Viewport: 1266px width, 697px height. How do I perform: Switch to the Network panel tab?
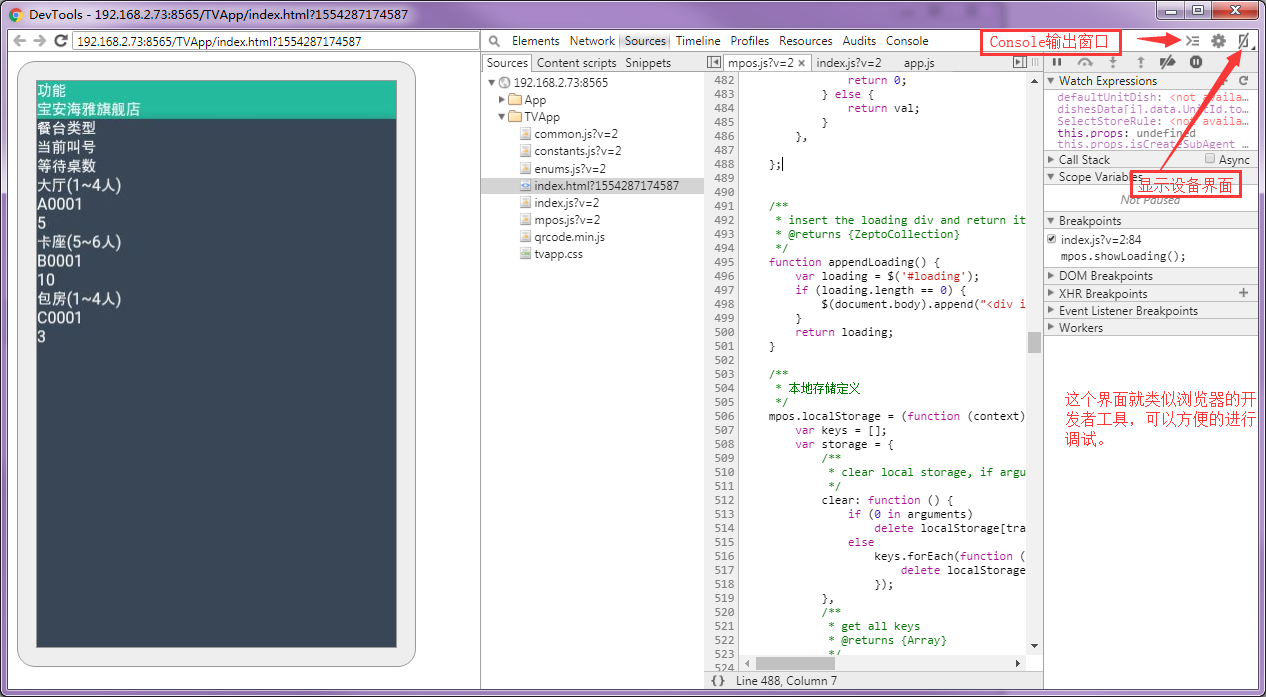pos(592,41)
